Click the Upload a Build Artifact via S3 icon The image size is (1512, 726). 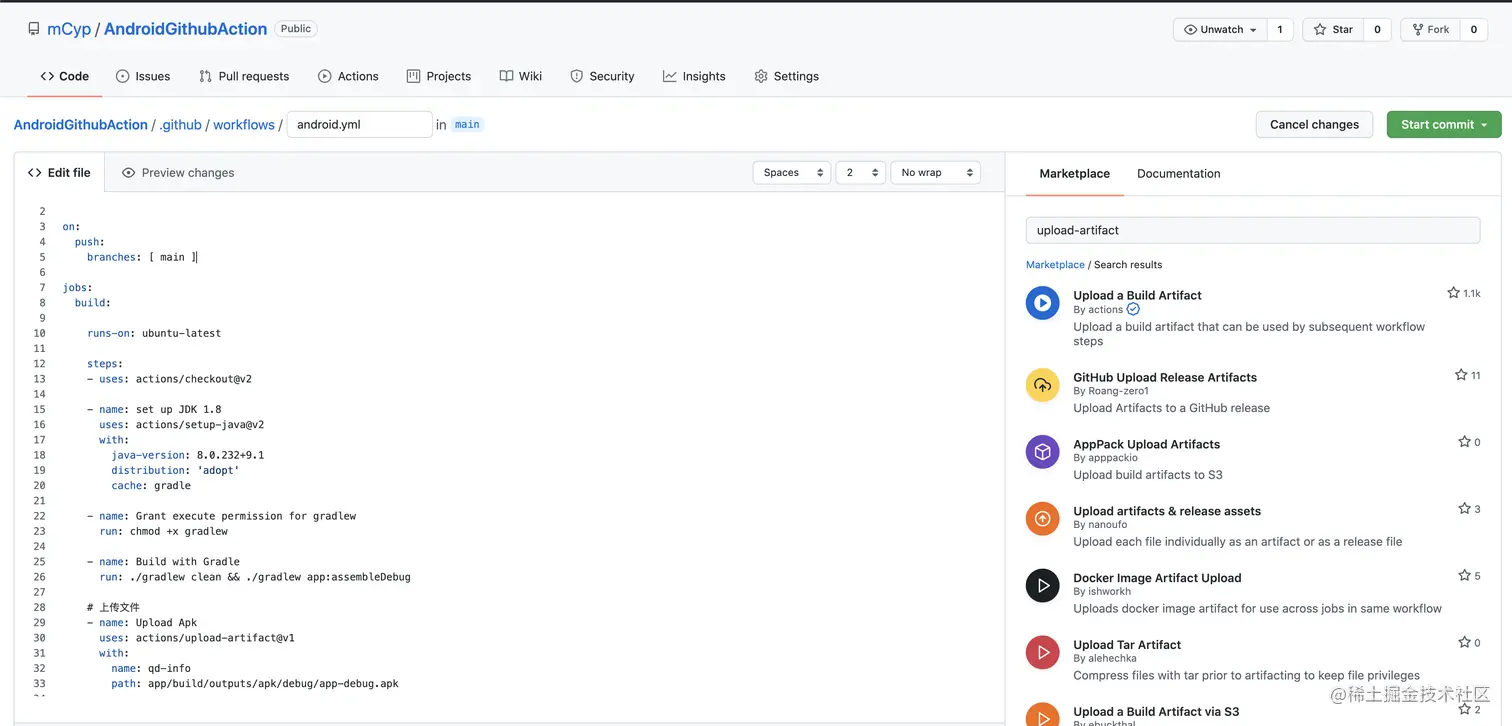click(1042, 714)
